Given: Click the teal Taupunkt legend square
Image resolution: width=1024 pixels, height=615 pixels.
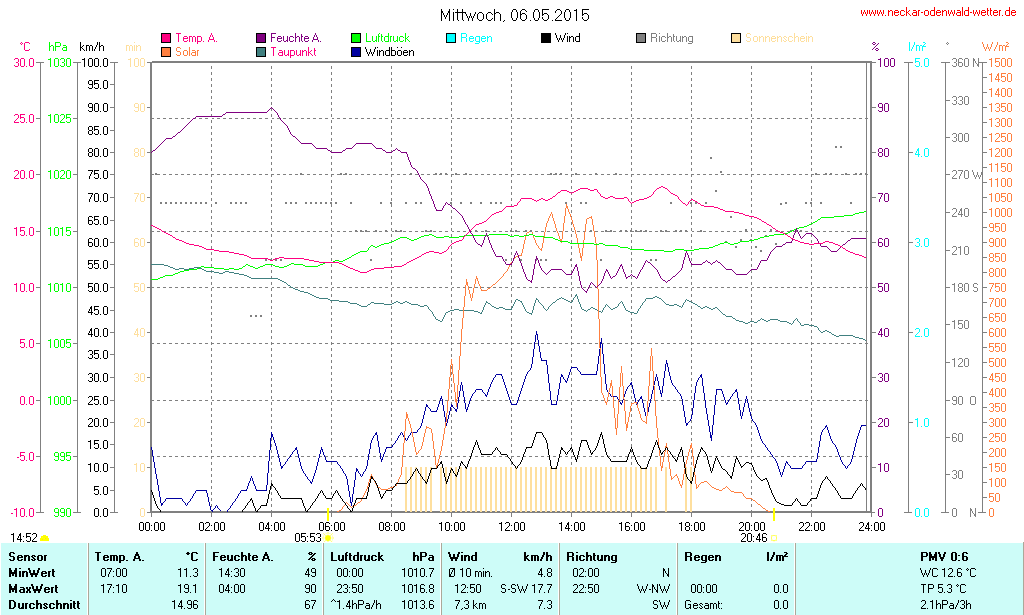Looking at the screenshot, I should click(x=262, y=52).
